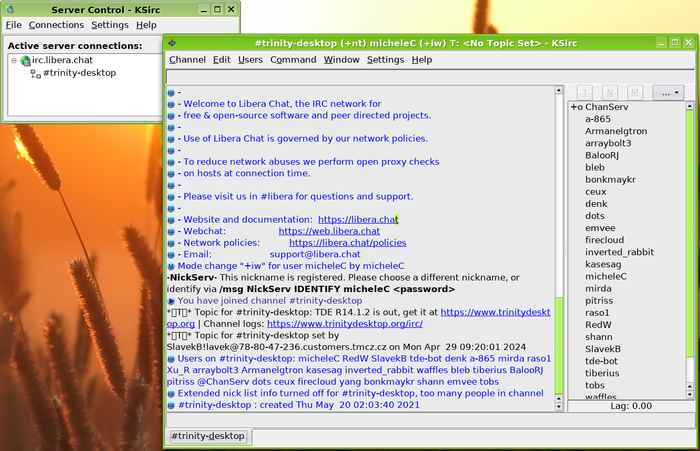Open the www.trinitydesktop.org topic link
Viewport: 700px width, 451px height.
click(496, 312)
